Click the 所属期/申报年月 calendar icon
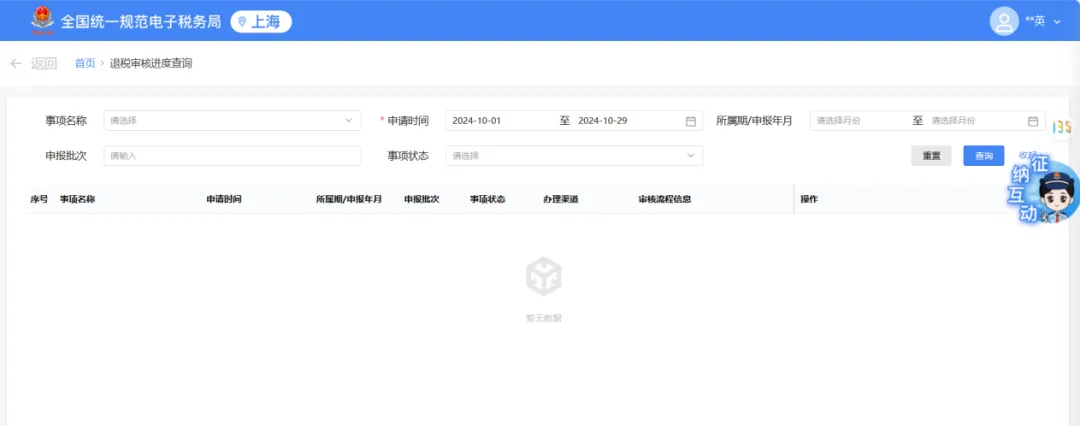Screen dimensions: 1080x426 point(1033,121)
